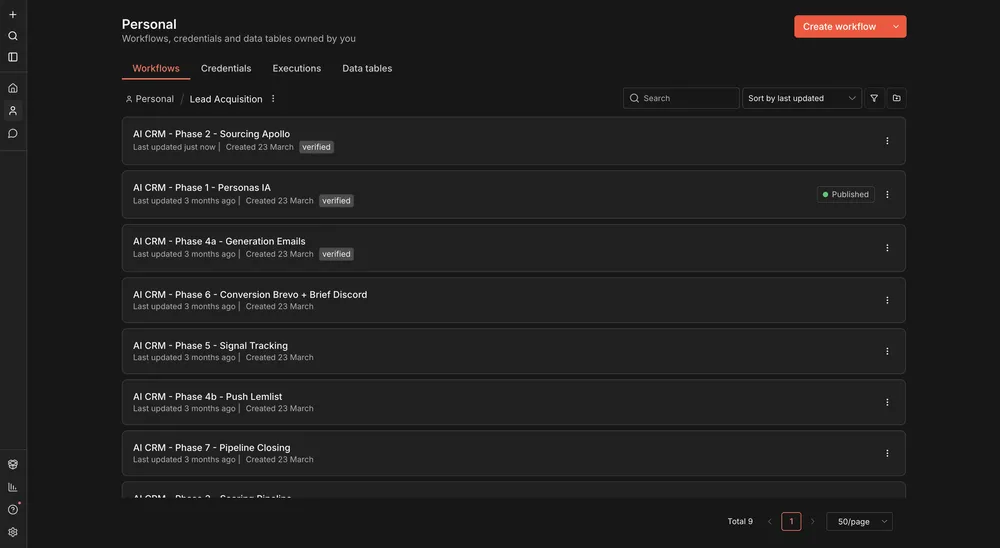
Task: Go to Home via sidebar house icon
Action: [x=13, y=88]
